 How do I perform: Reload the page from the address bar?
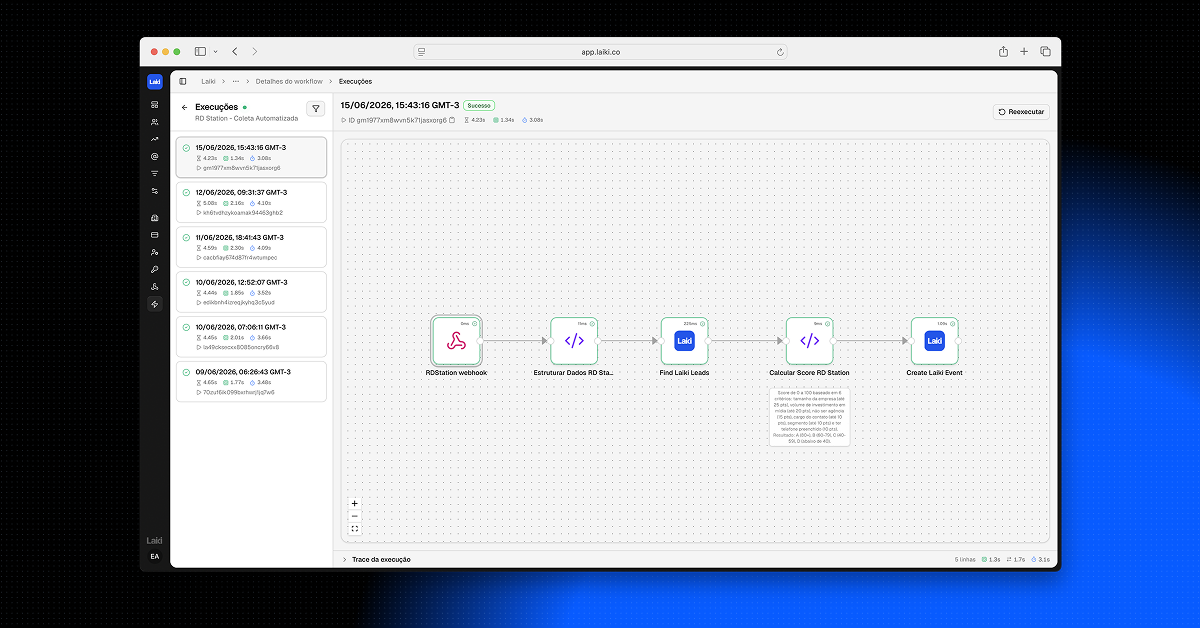click(x=780, y=51)
